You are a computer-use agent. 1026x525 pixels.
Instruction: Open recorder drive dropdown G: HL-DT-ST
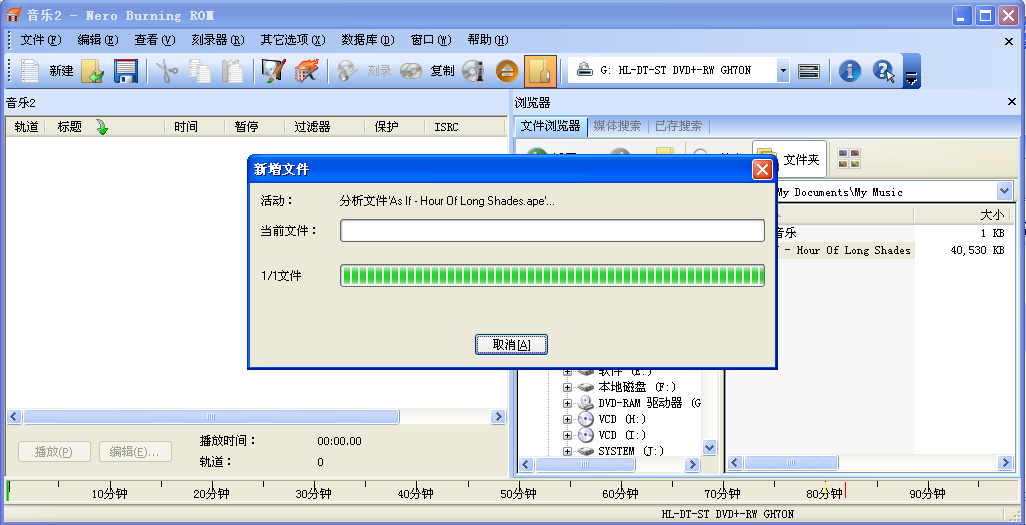pos(783,71)
